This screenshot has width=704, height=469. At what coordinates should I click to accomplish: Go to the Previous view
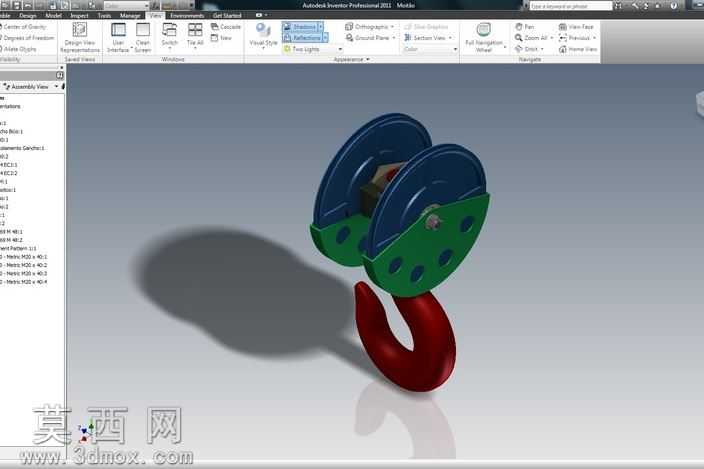pos(574,38)
